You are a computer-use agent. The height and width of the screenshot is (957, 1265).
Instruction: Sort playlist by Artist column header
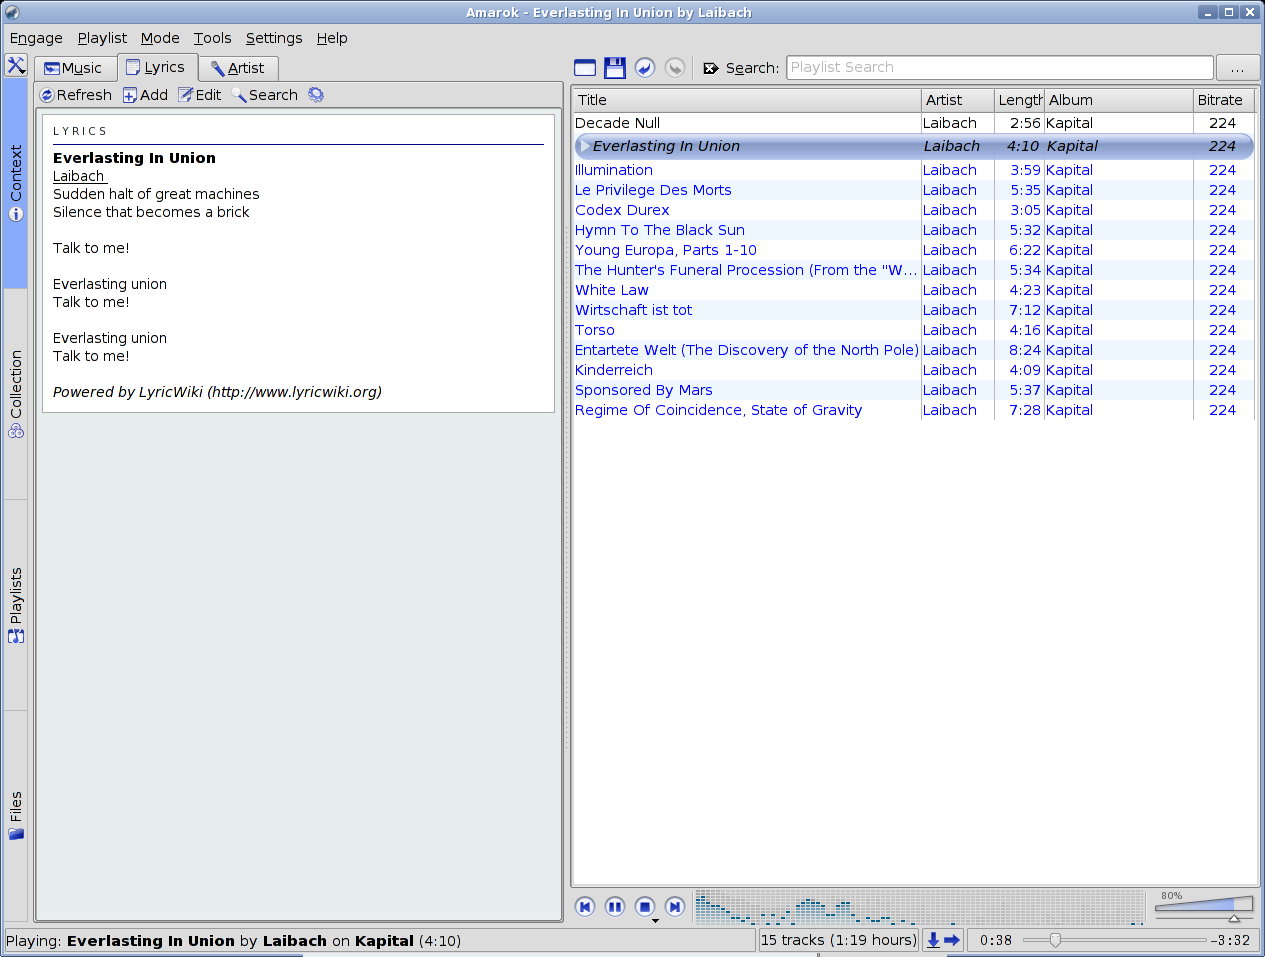tap(958, 100)
